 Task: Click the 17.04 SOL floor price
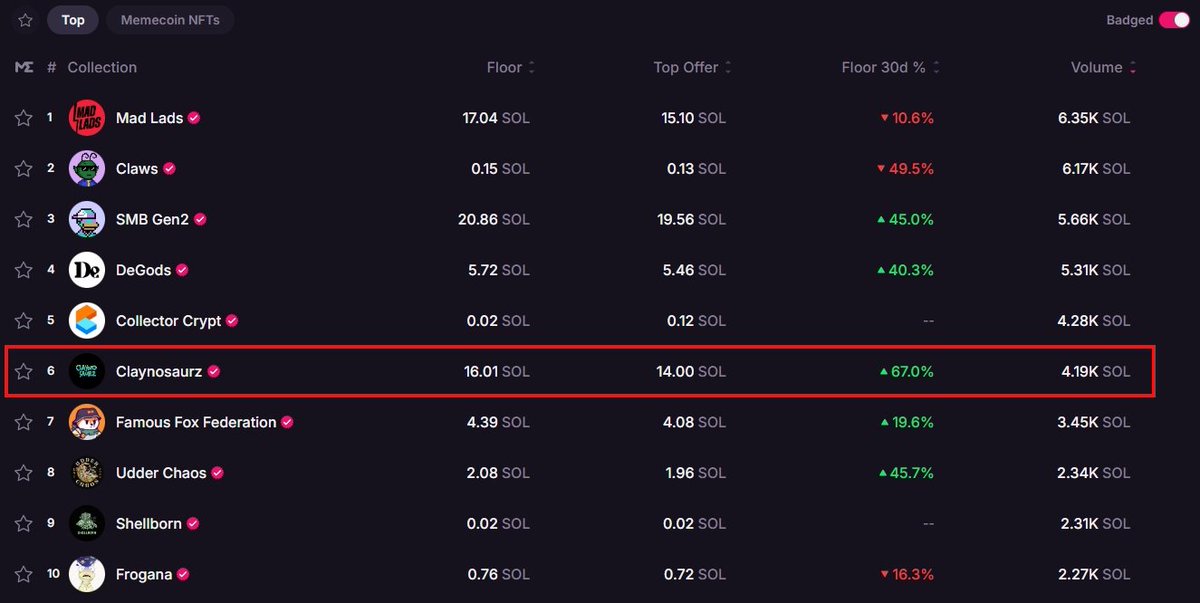tap(496, 118)
